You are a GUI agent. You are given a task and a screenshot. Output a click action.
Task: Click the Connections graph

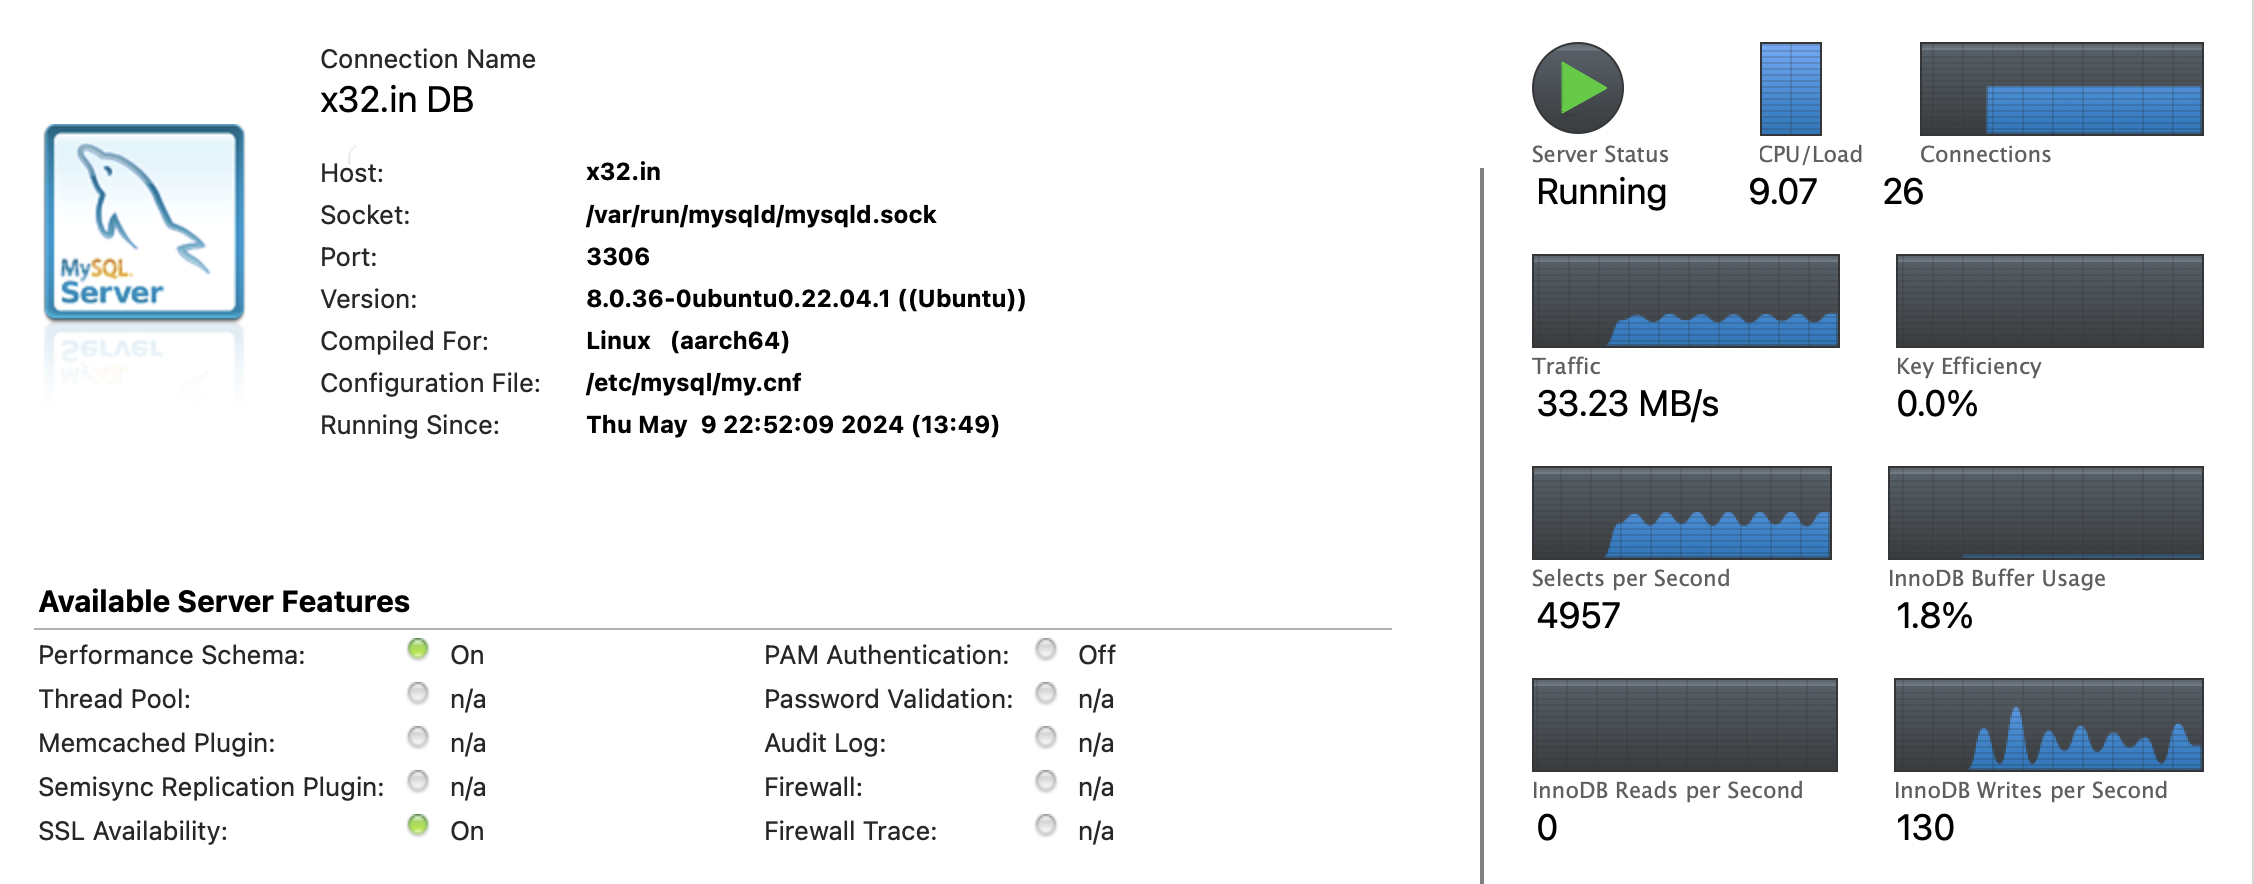[2061, 88]
